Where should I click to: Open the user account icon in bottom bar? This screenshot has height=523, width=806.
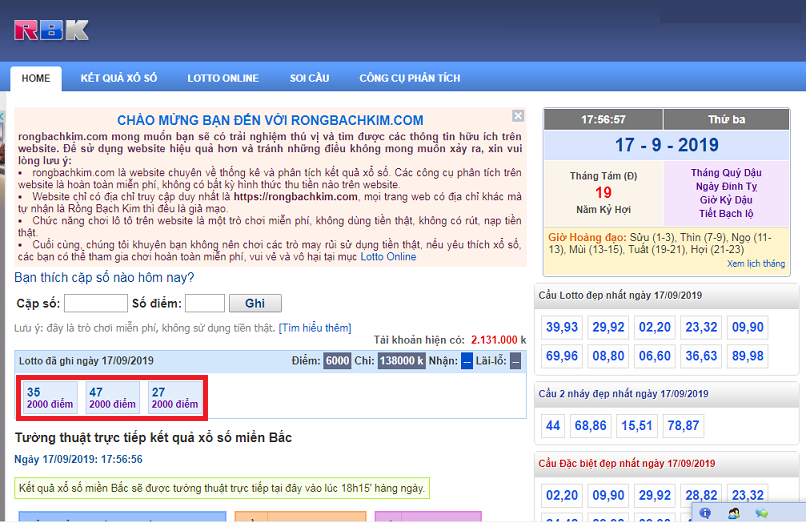click(733, 513)
